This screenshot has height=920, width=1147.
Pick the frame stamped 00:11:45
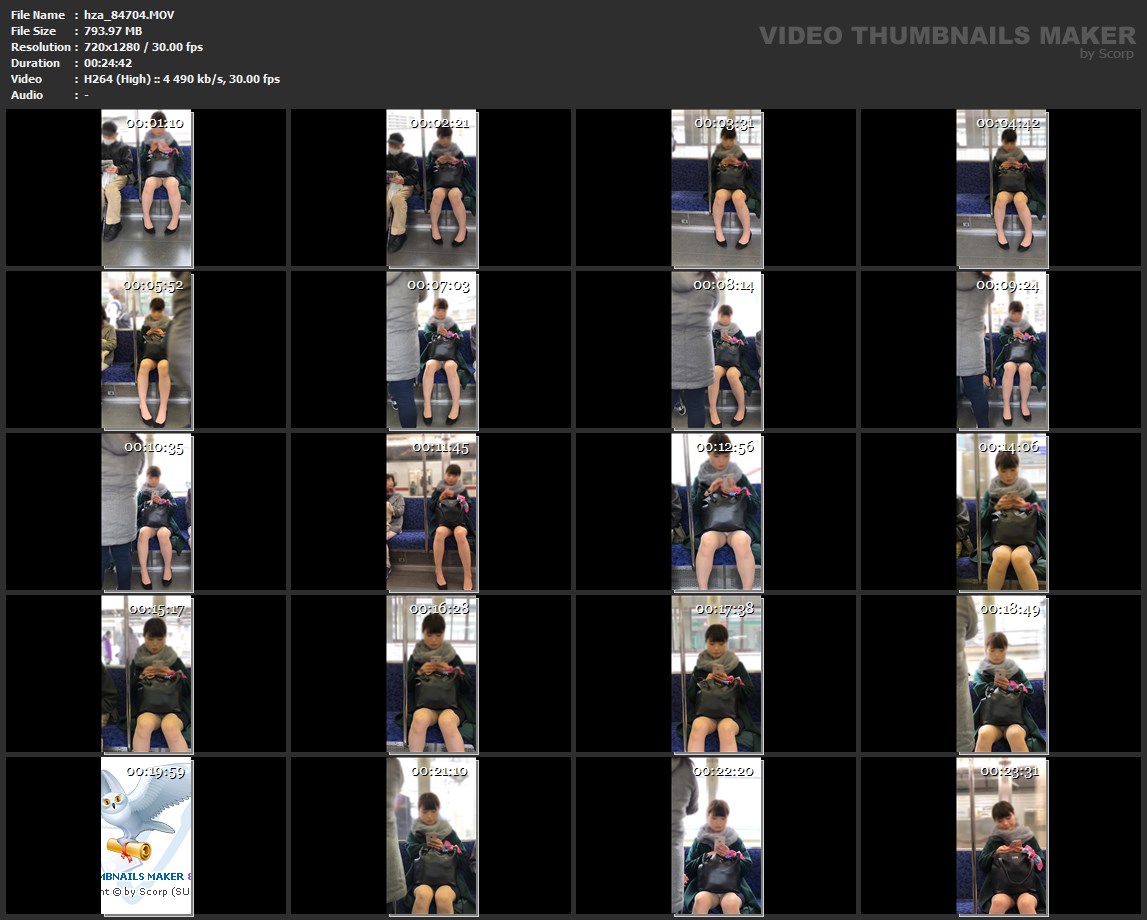pyautogui.click(x=432, y=512)
